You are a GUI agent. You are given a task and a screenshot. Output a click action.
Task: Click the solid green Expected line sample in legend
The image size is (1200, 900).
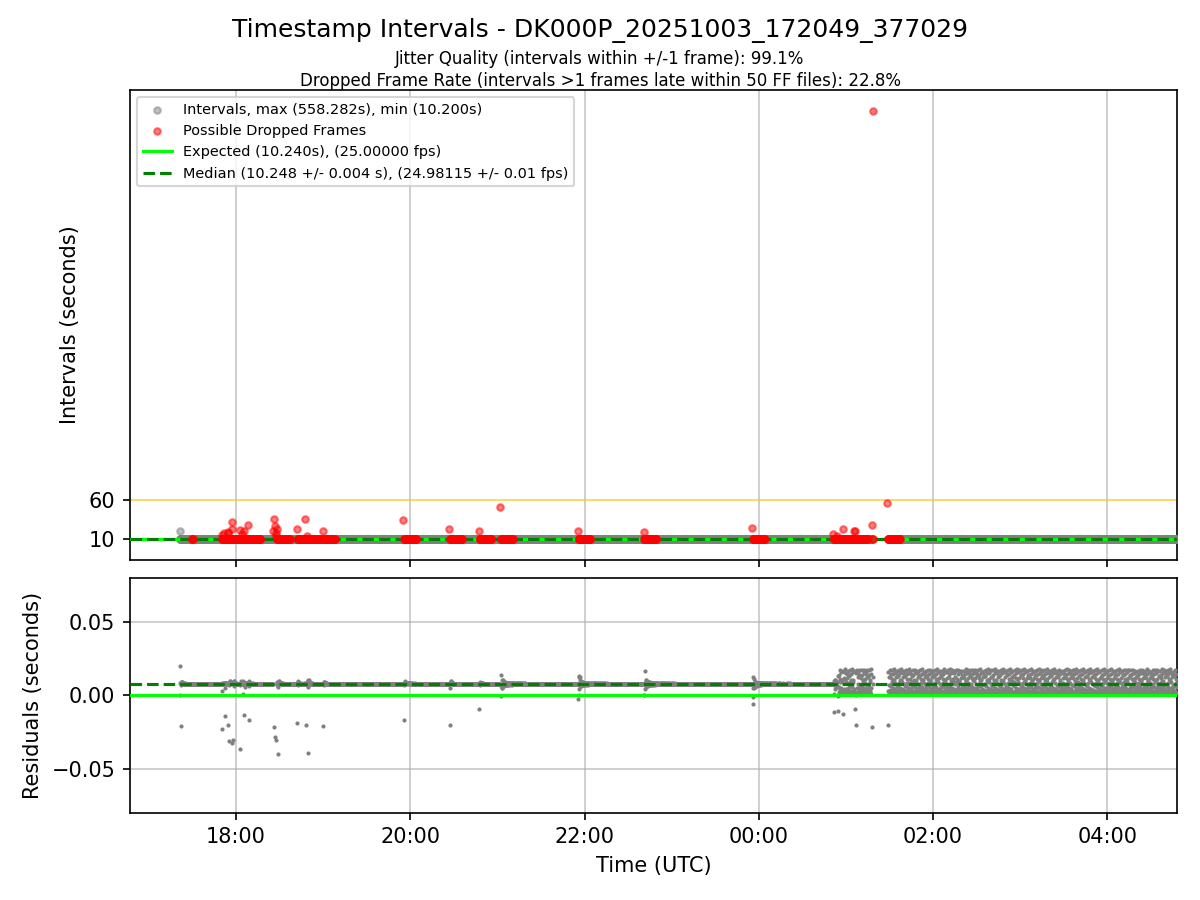pyautogui.click(x=158, y=152)
